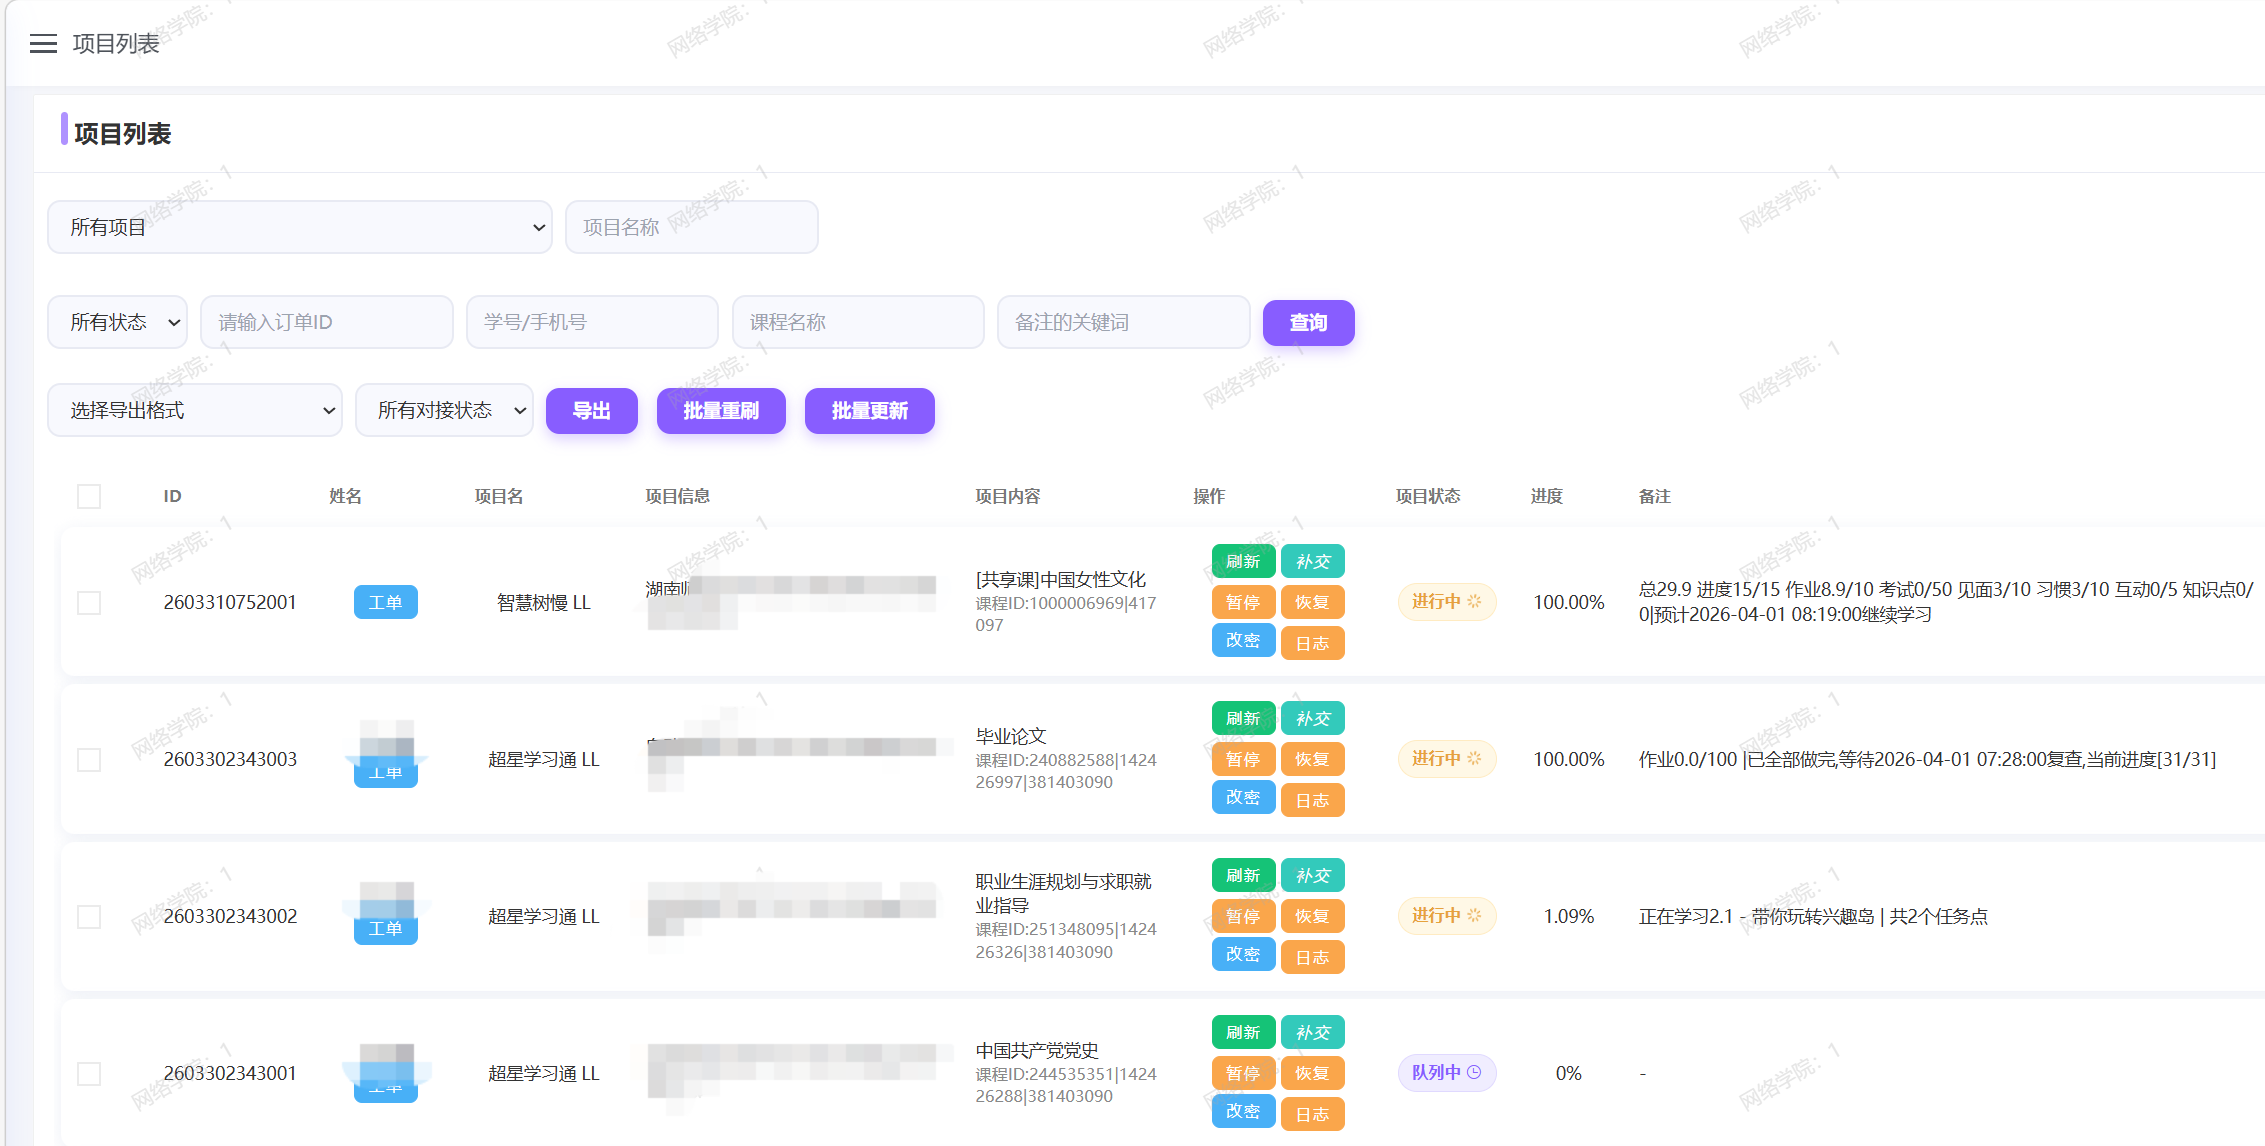The height and width of the screenshot is (1146, 2265).
Task: Click 补交 on the 毕业论文 row
Action: pyautogui.click(x=1313, y=718)
